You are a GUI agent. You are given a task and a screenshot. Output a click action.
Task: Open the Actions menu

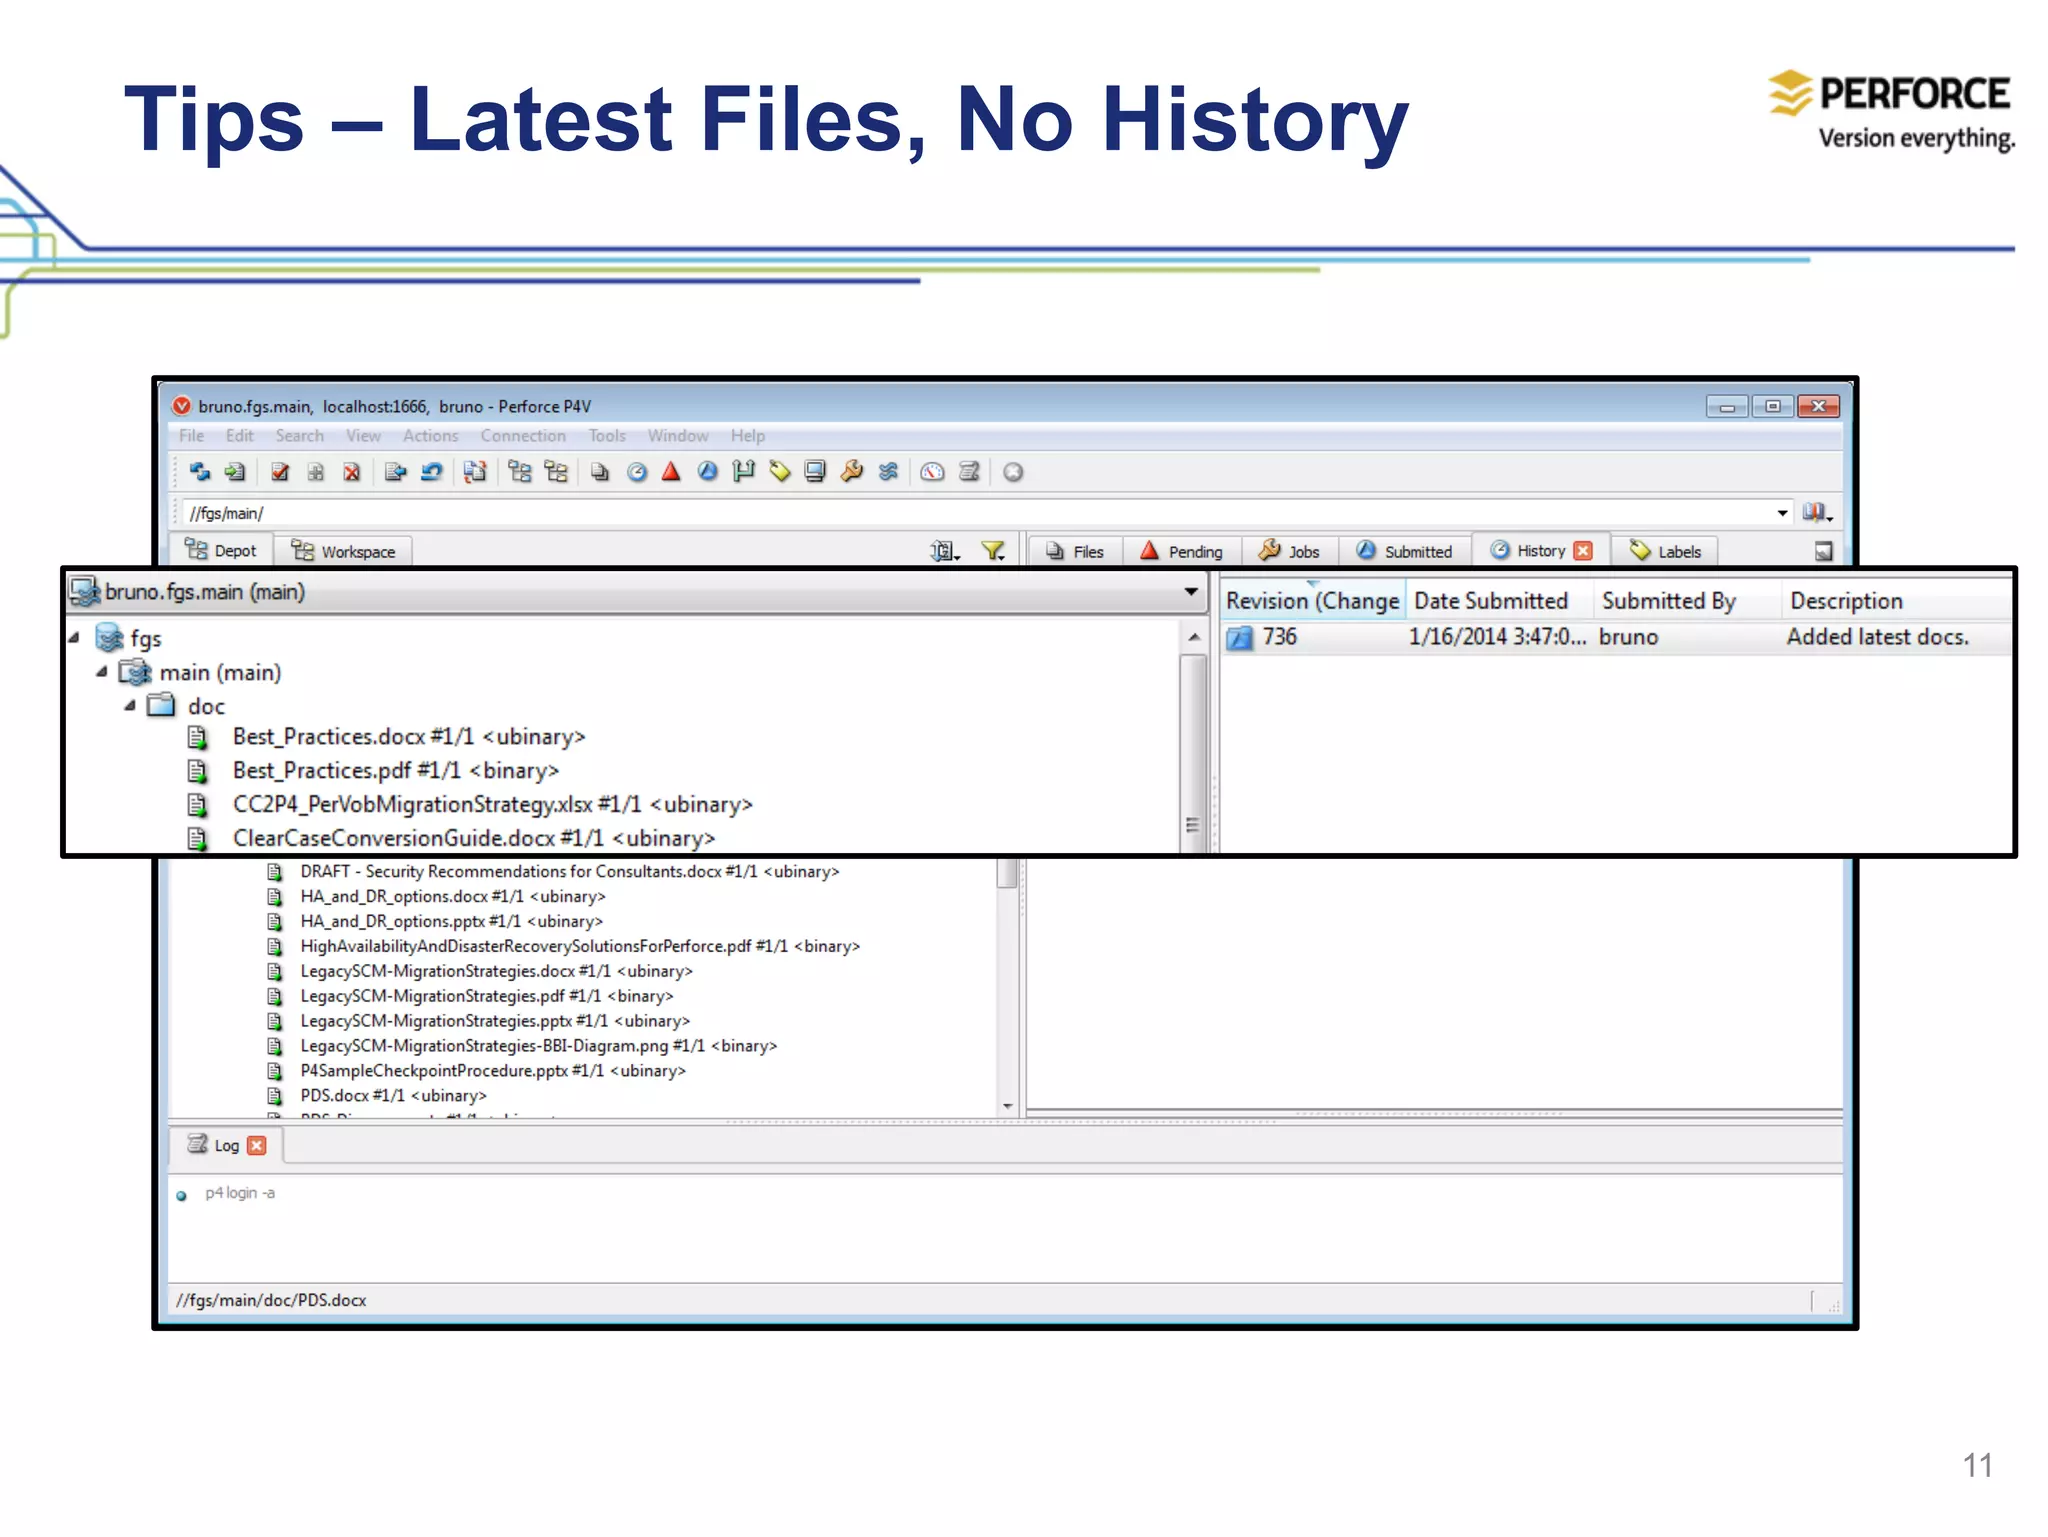click(x=431, y=436)
